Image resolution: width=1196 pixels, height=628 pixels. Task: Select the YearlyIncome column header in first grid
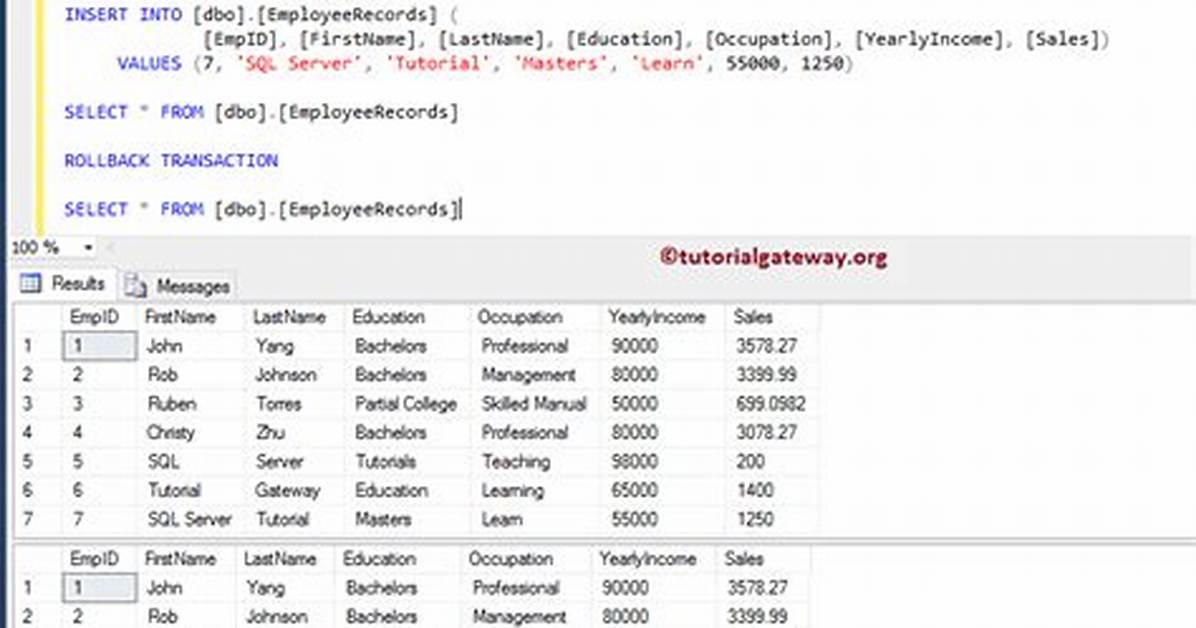pos(657,317)
